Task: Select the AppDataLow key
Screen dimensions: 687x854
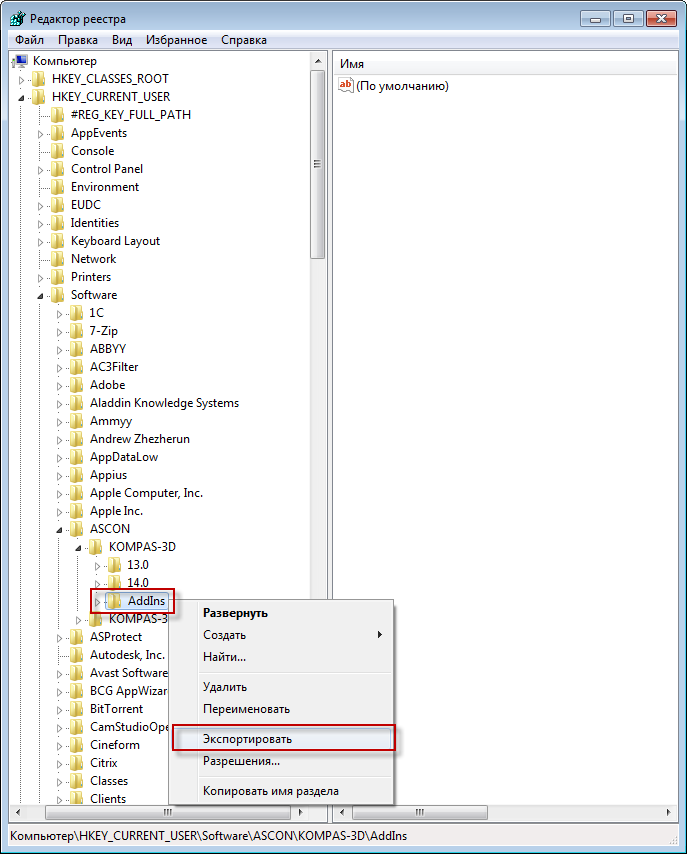Action: click(x=124, y=457)
